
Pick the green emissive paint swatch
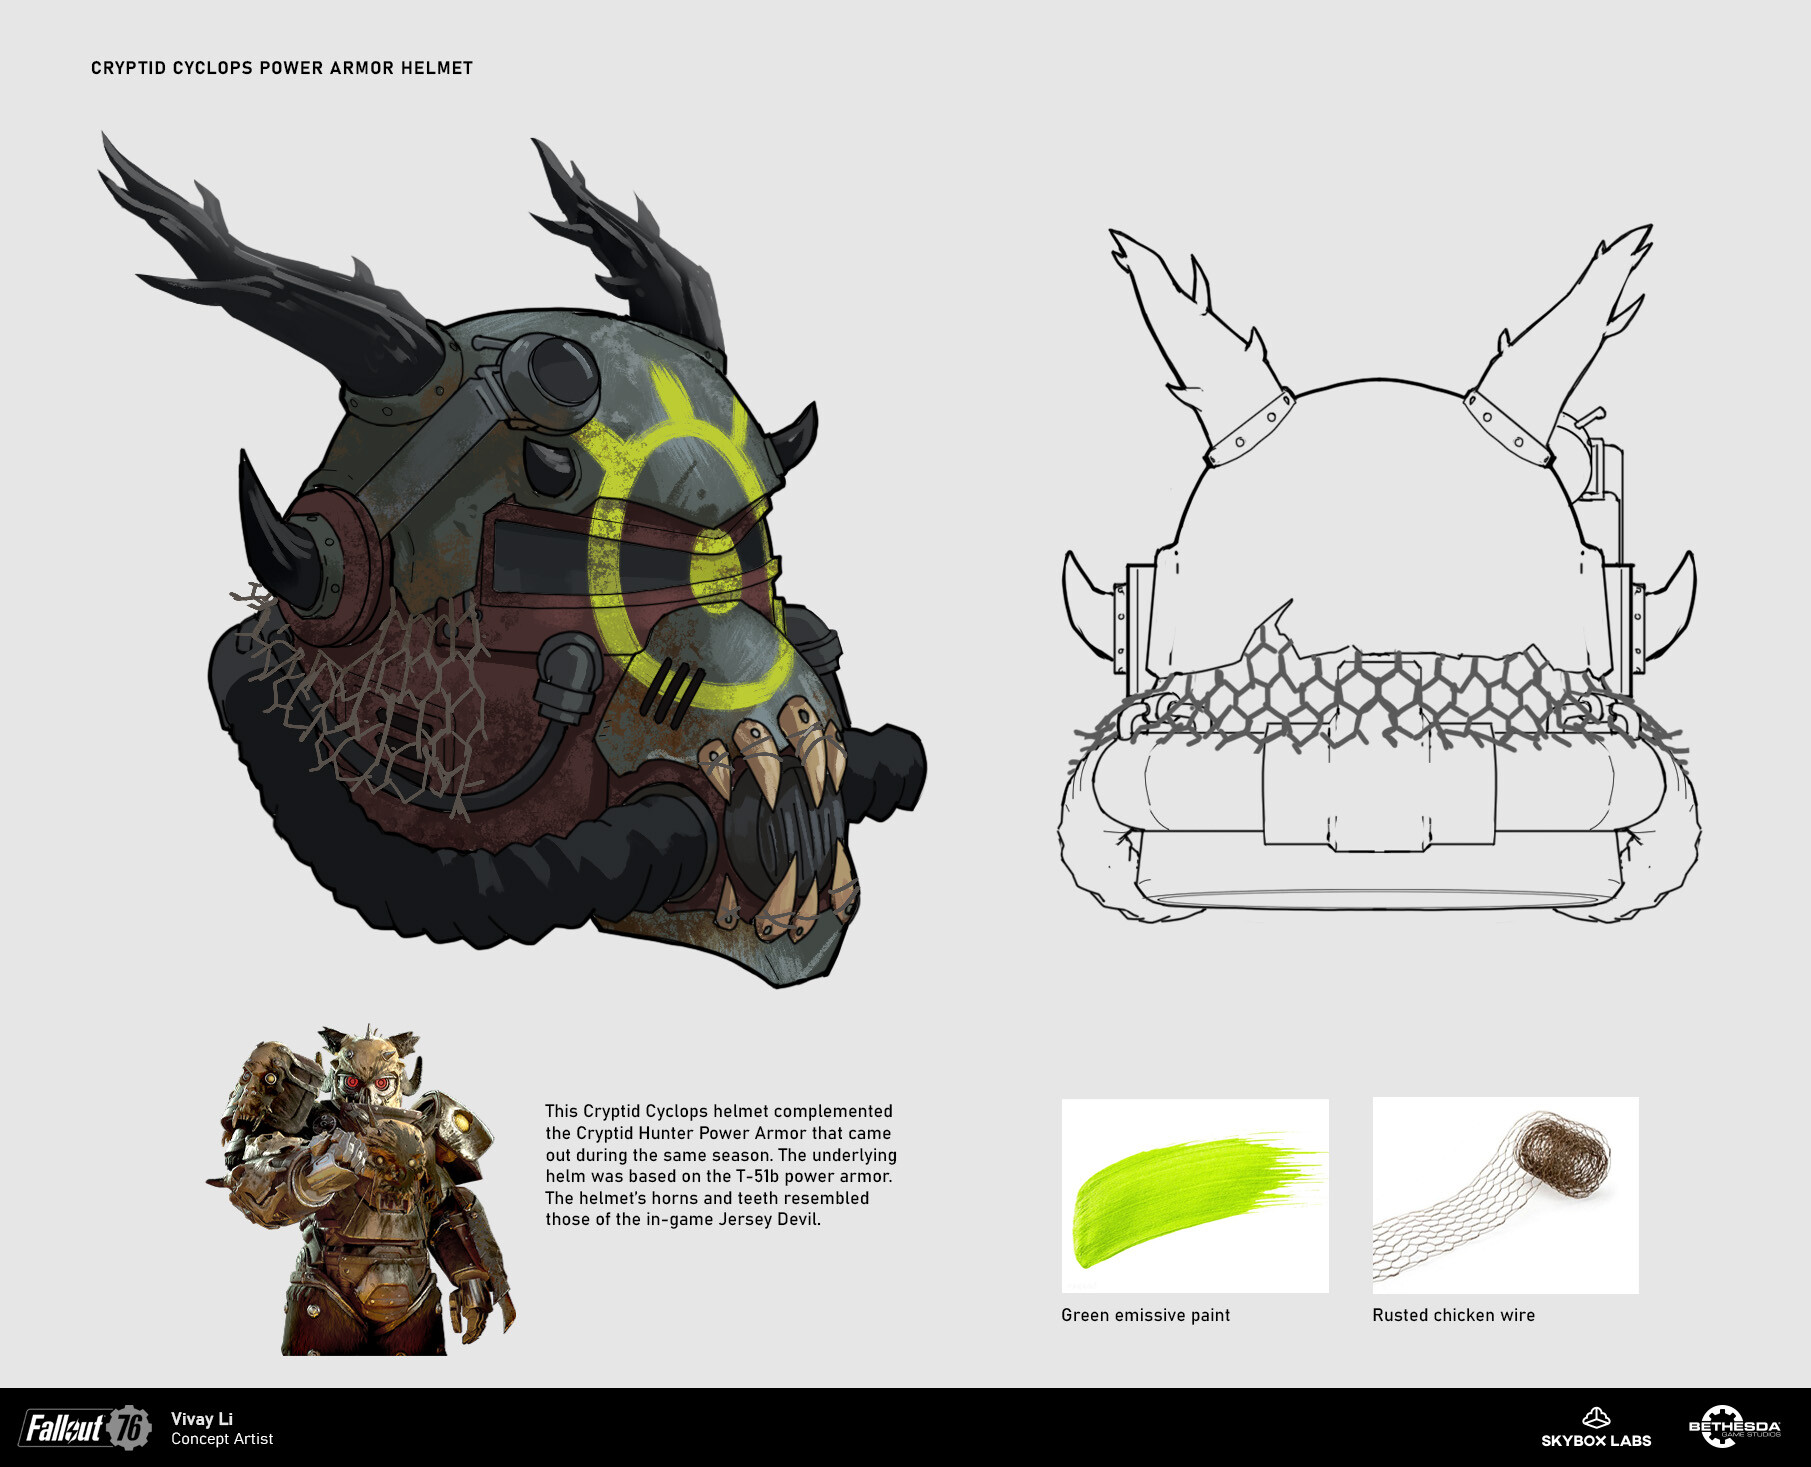coord(1195,1196)
